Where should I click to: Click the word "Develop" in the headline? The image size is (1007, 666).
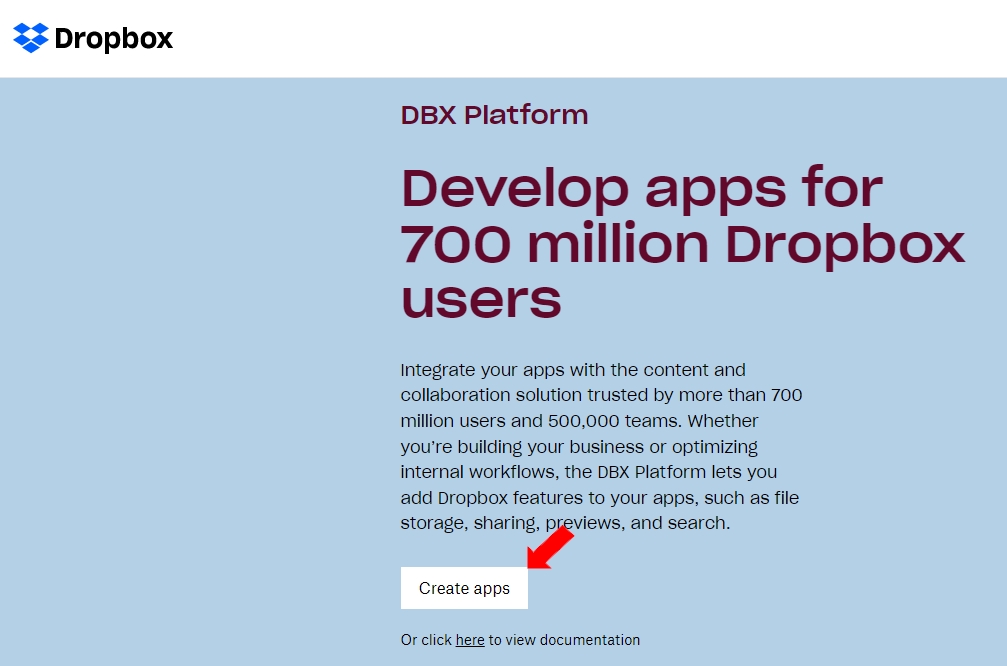[x=515, y=188]
